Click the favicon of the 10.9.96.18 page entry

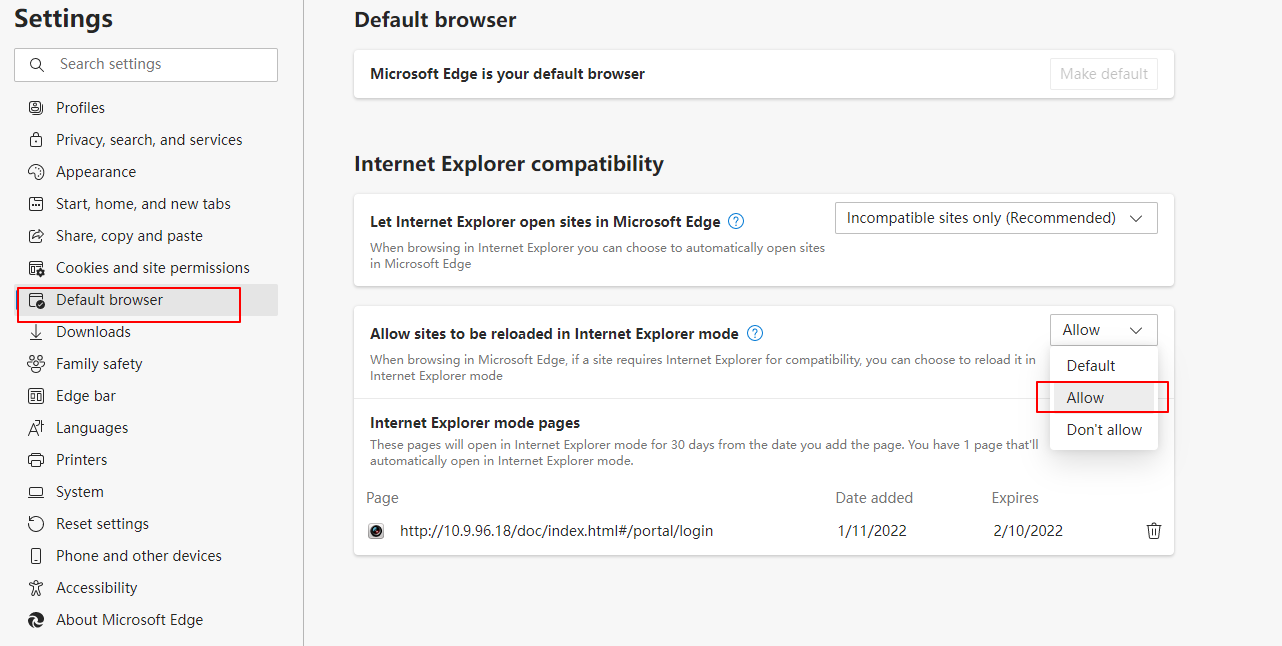tap(376, 531)
